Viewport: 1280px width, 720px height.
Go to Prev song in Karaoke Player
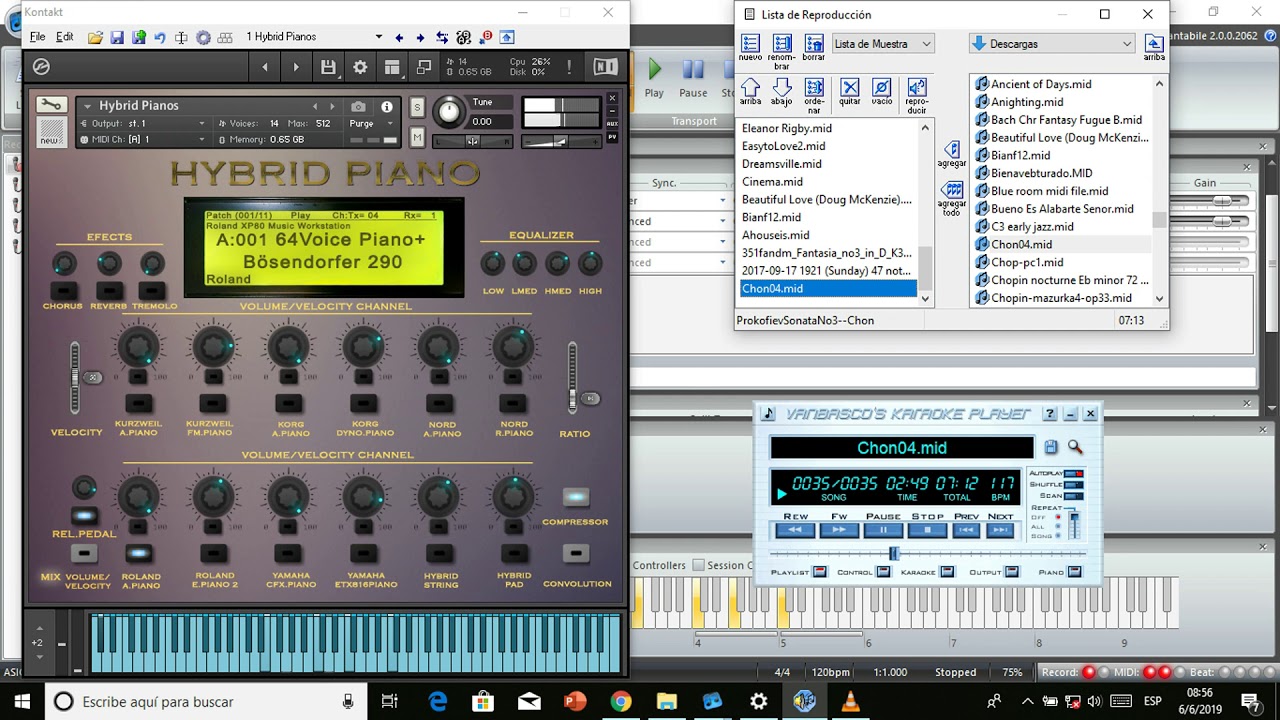click(966, 530)
